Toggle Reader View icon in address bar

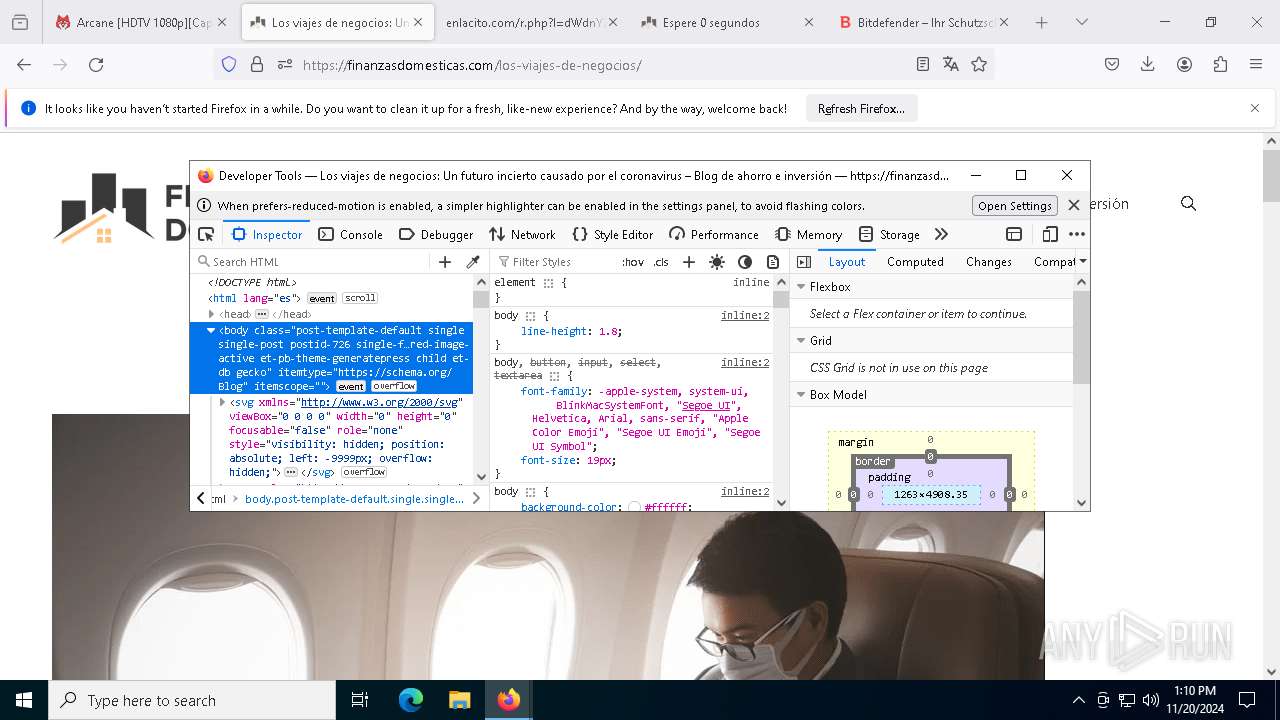tap(923, 64)
